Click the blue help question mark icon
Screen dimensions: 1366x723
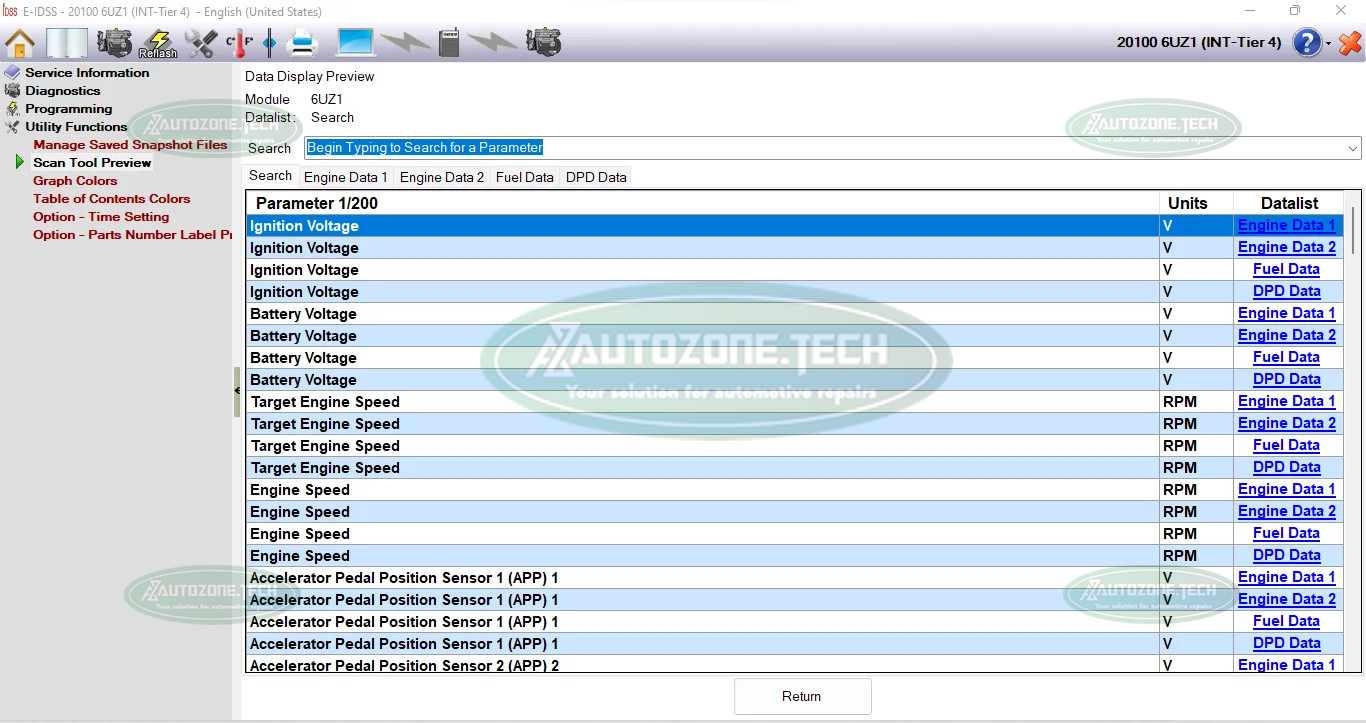pos(1307,43)
